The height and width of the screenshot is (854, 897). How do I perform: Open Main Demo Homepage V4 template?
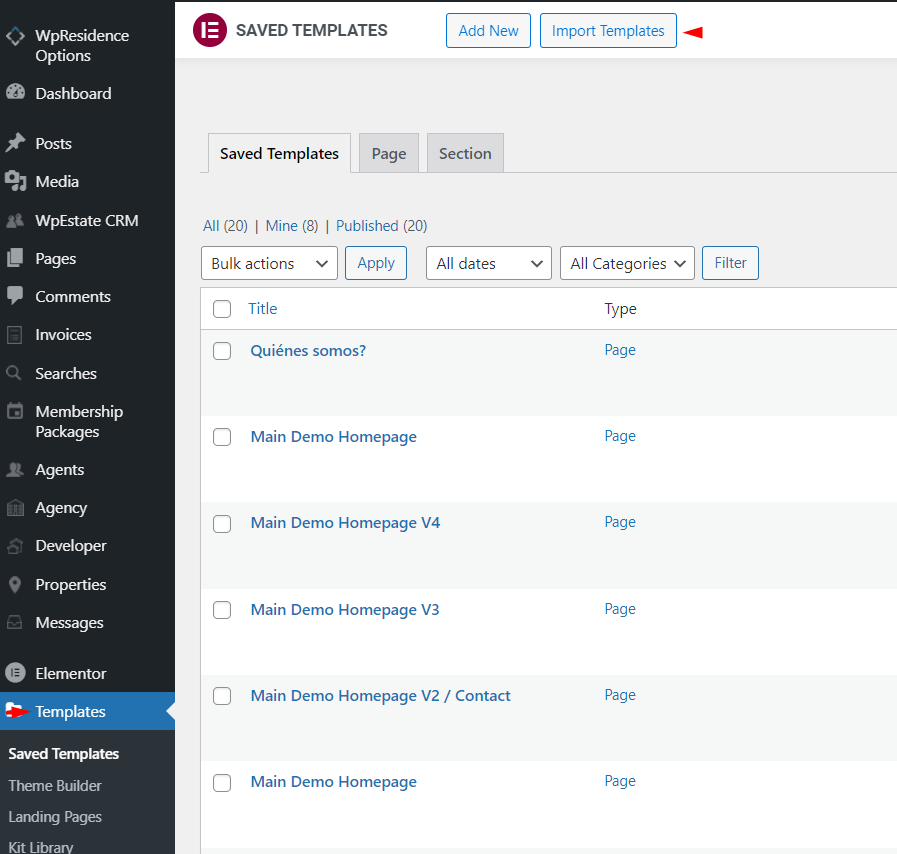(x=346, y=523)
